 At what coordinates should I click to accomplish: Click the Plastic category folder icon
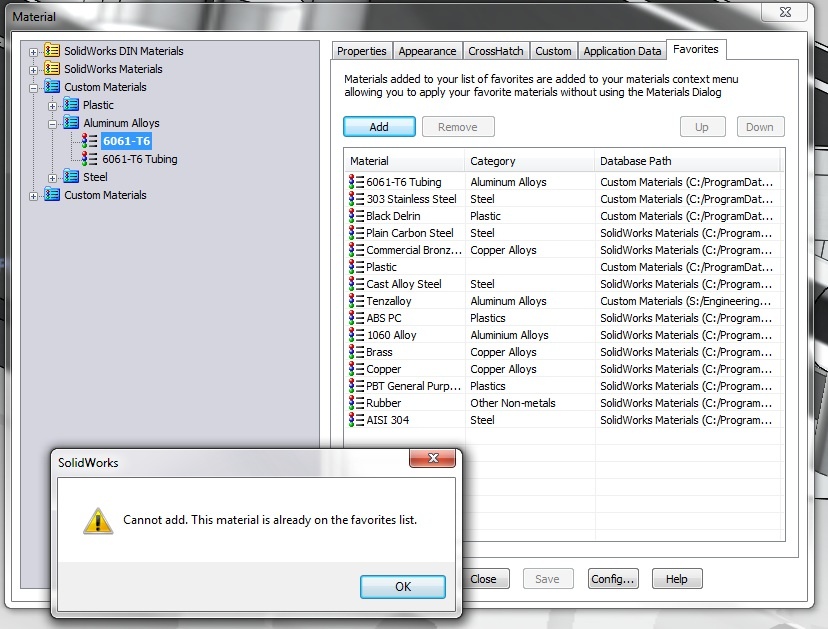coord(71,105)
